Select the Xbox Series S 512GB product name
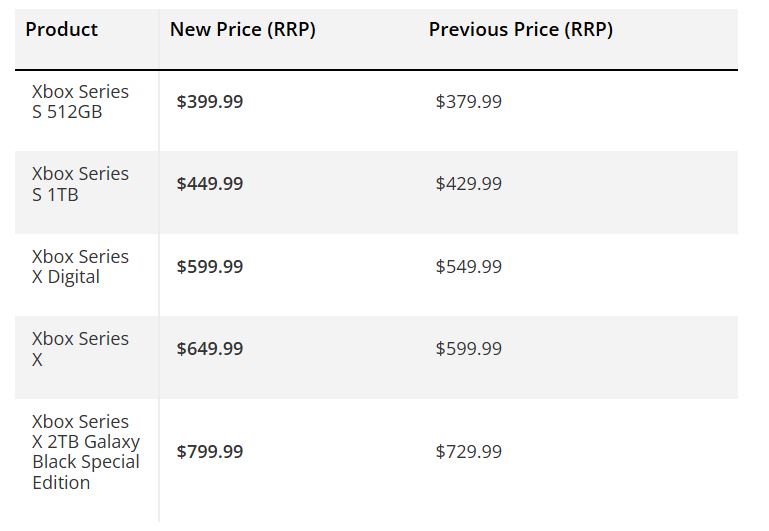Screen dimensions: 769x531 (80, 101)
